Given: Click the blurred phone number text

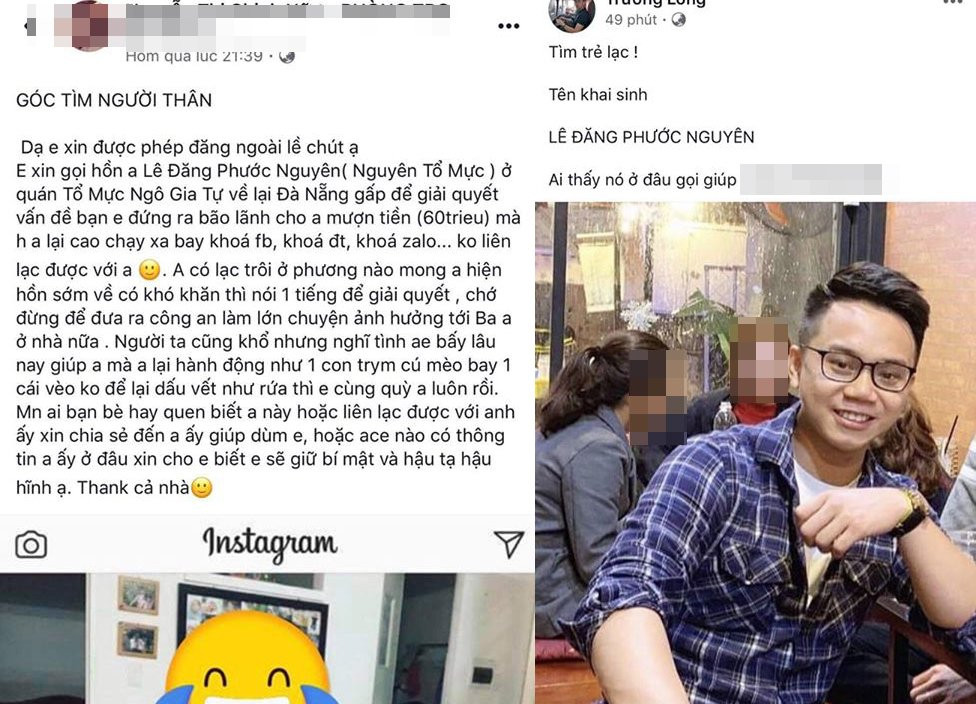Looking at the screenshot, I should 810,179.
